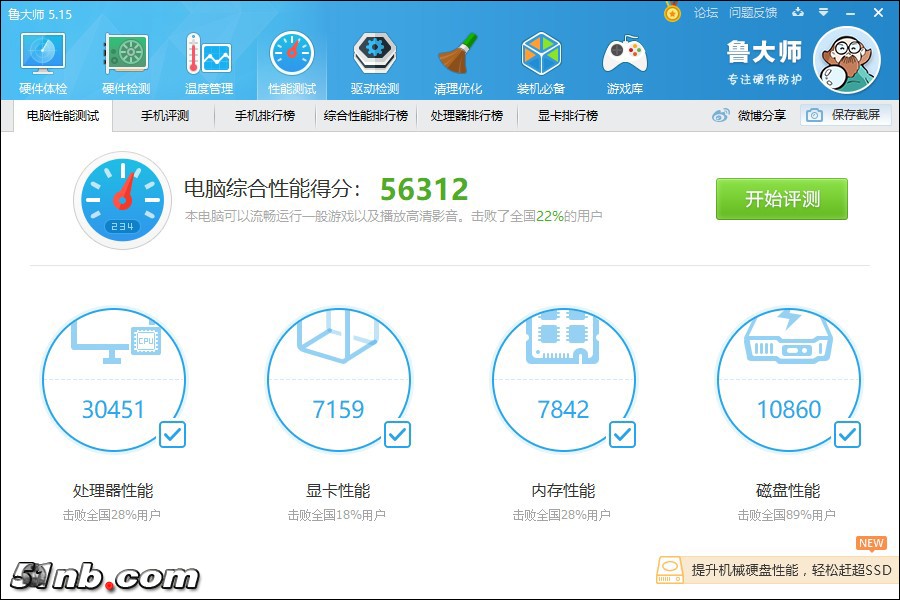This screenshot has width=900, height=600.
Task: Open 清理优化 cleanup broom icon
Action: tap(458, 62)
